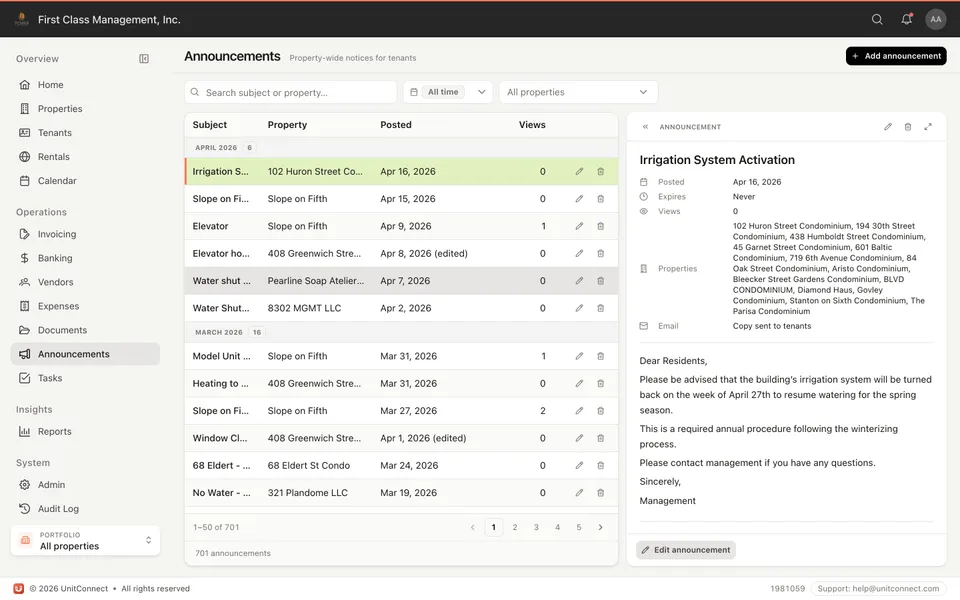Edit the Model Unit announcement row
Viewport: 960px width, 600px height.
coord(579,356)
